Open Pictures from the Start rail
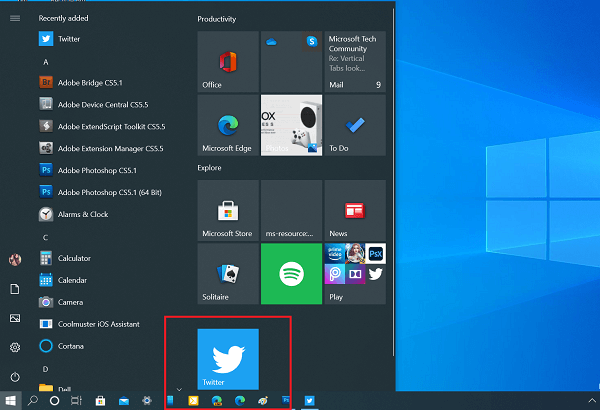This screenshot has height=410, width=600. (x=15, y=318)
